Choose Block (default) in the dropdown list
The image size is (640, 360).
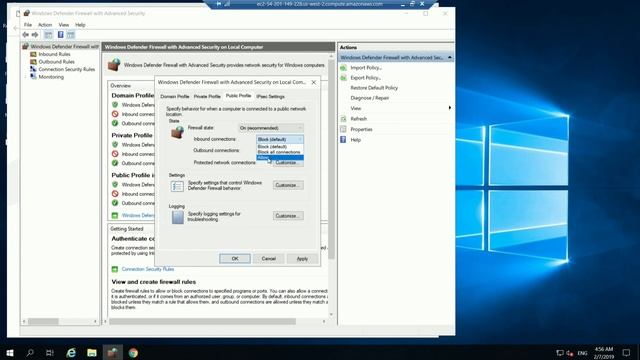[280, 147]
